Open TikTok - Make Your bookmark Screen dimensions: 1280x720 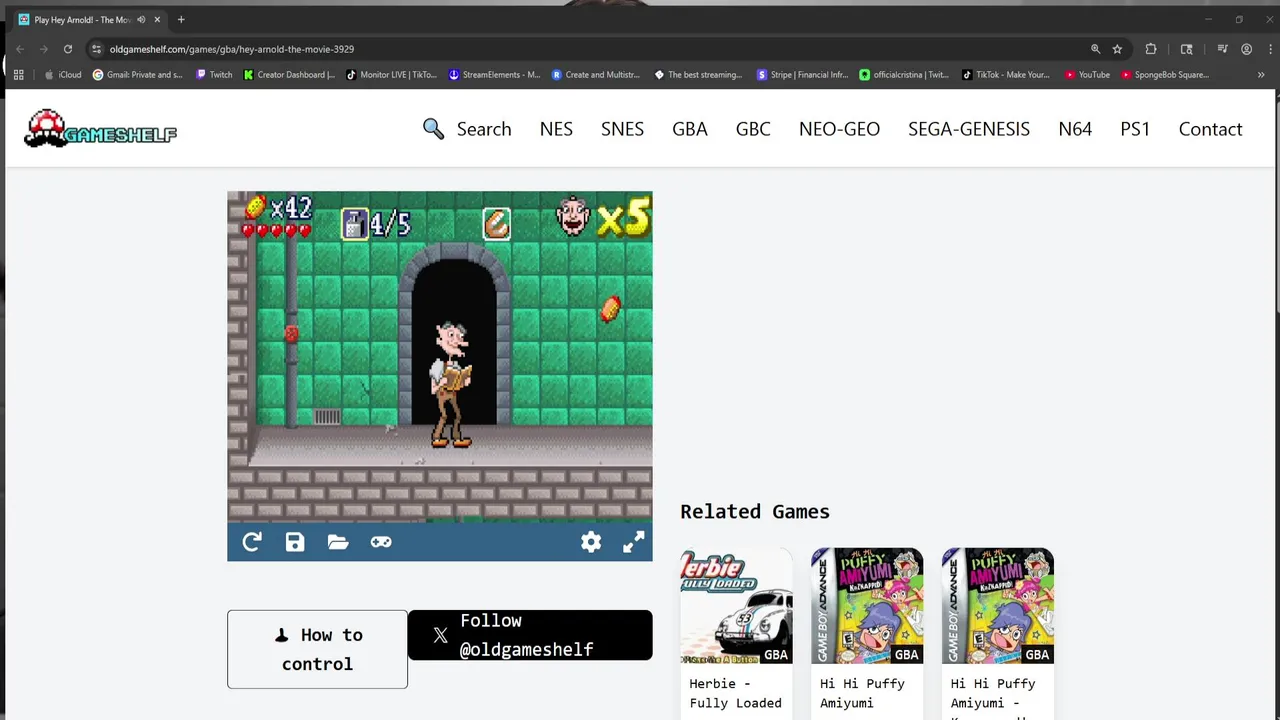[1006, 74]
